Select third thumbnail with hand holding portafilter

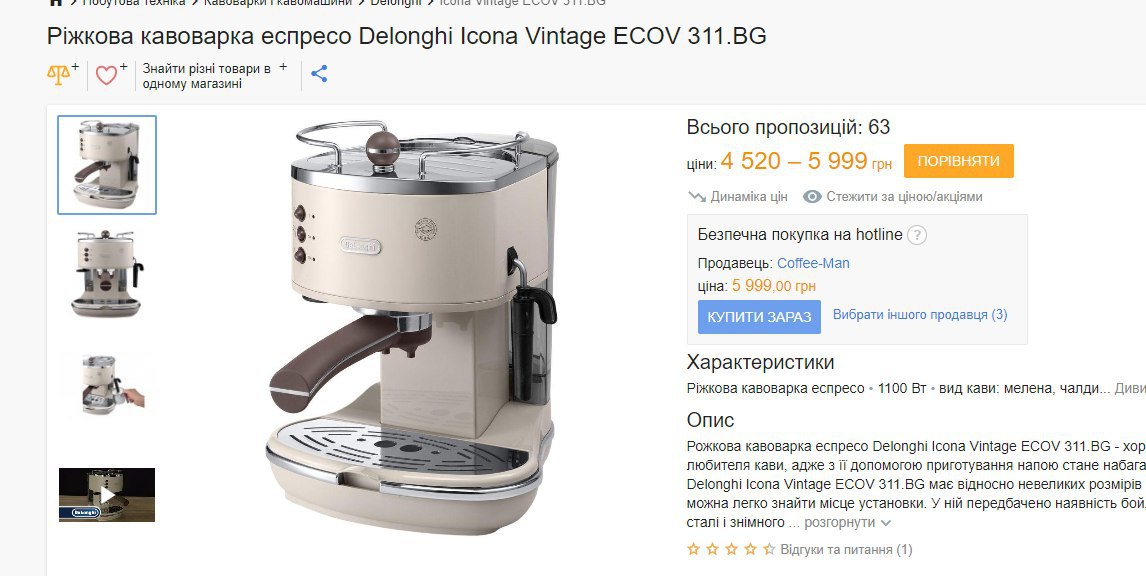coord(107,383)
